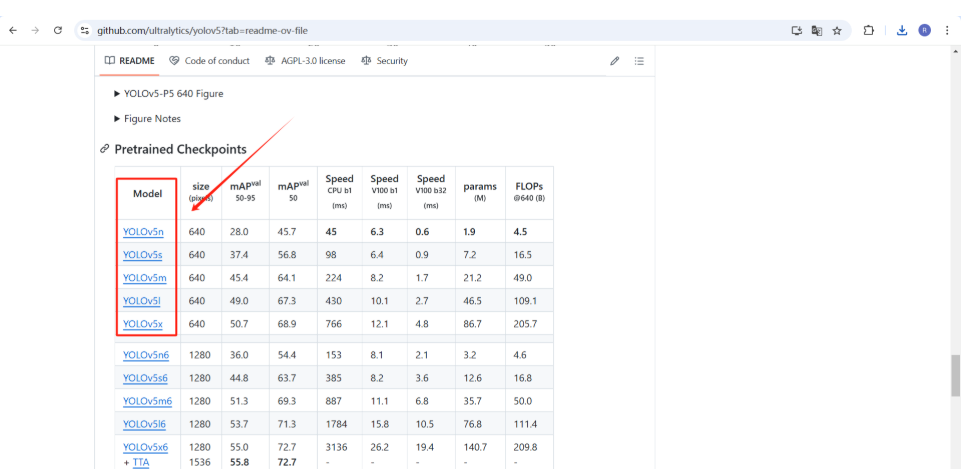The image size is (965, 469).
Task: Switch to the Code of conduct tab
Action: click(209, 61)
